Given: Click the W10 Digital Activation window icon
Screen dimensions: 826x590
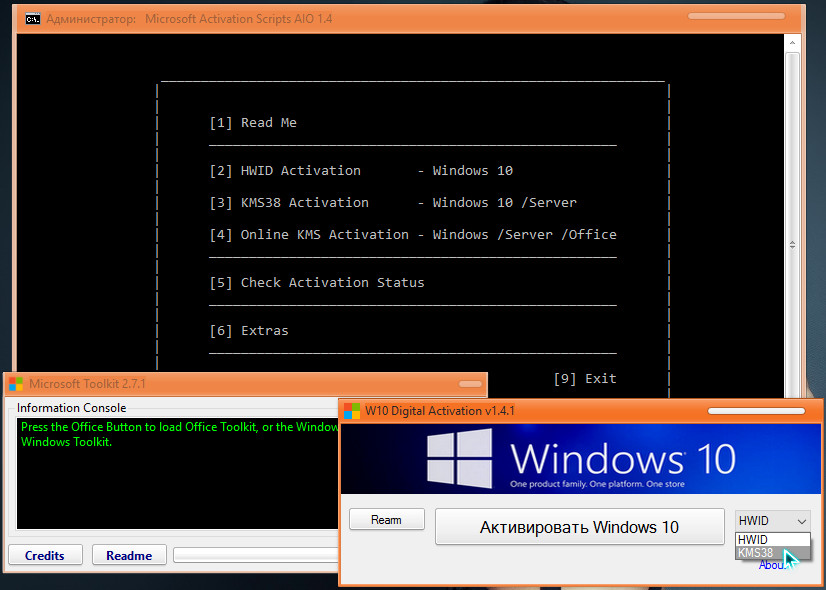Looking at the screenshot, I should click(351, 411).
